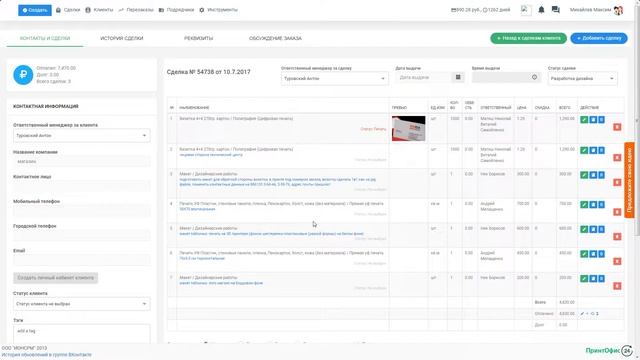Click the green edit icon in row 3
640x360 pixels.
click(584, 175)
